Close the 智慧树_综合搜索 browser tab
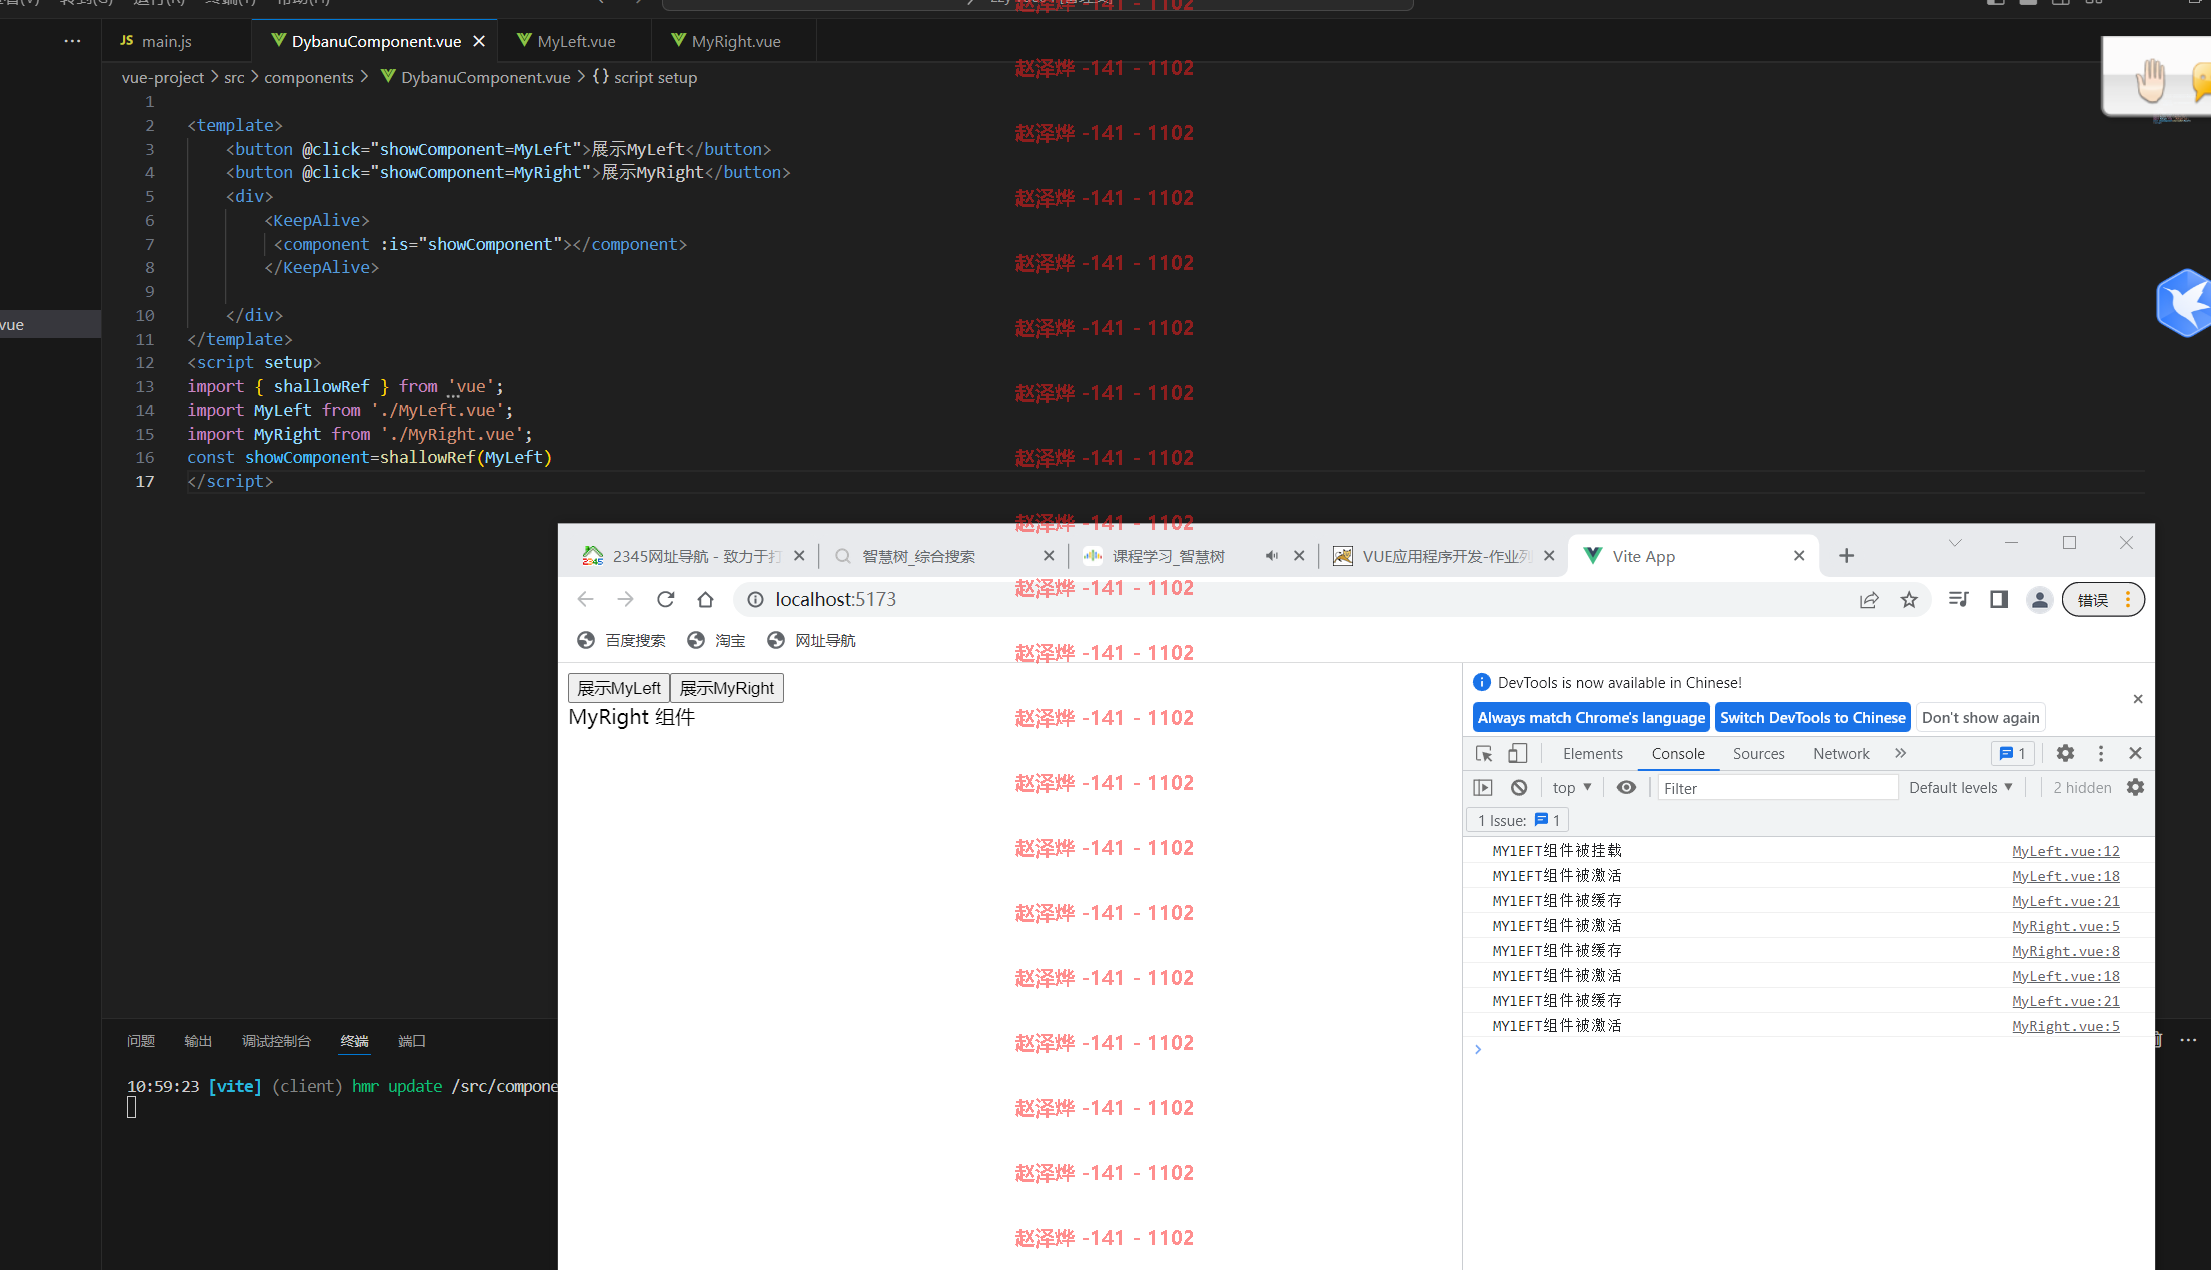 coord(1049,556)
